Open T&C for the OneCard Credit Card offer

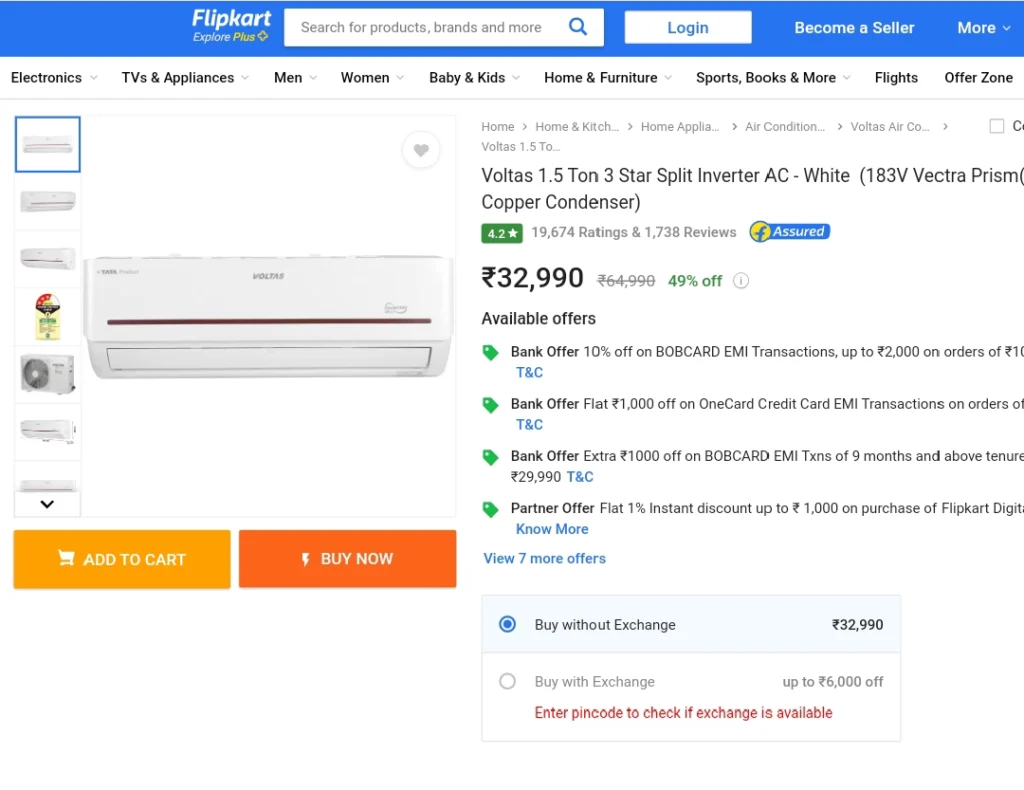tap(530, 425)
